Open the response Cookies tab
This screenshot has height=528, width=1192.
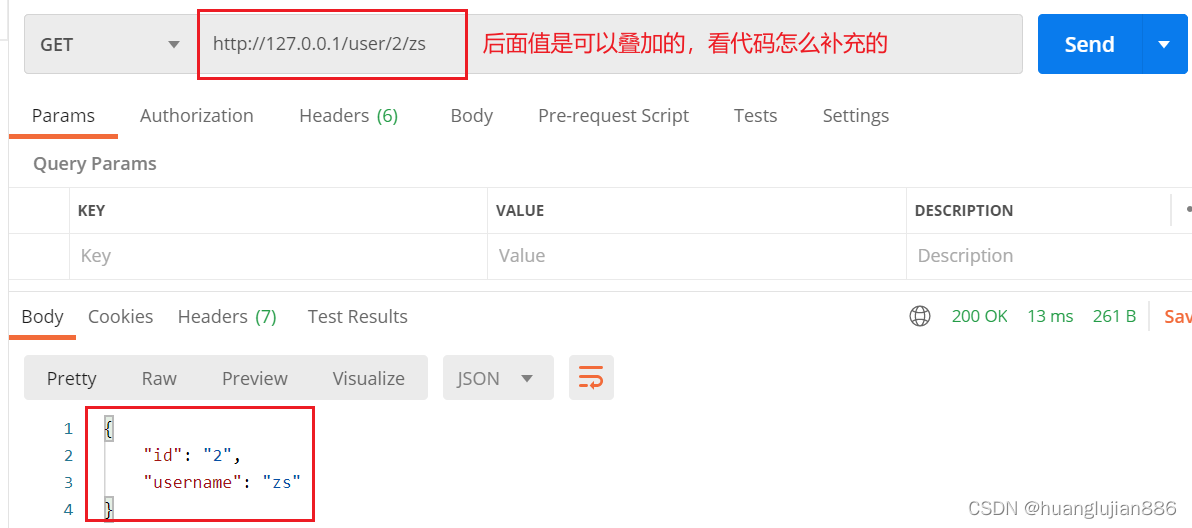point(120,316)
